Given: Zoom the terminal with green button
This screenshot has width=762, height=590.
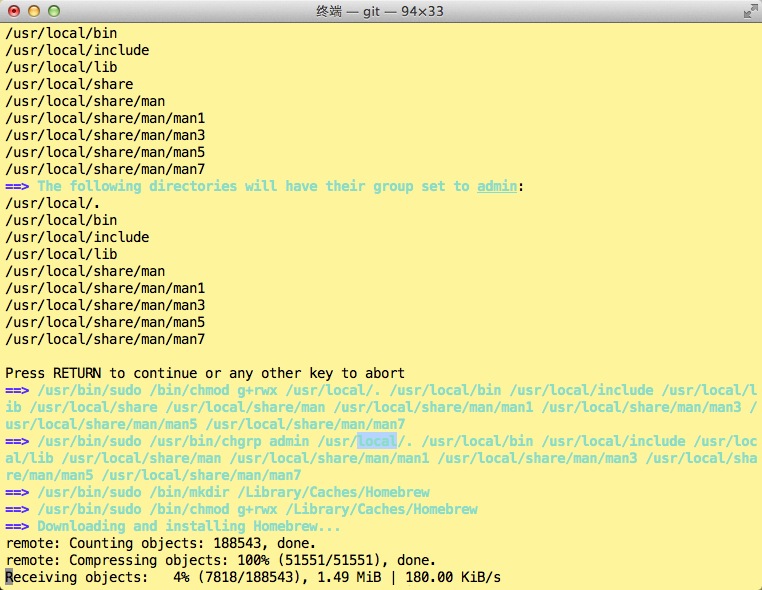Looking at the screenshot, I should (x=54, y=11).
